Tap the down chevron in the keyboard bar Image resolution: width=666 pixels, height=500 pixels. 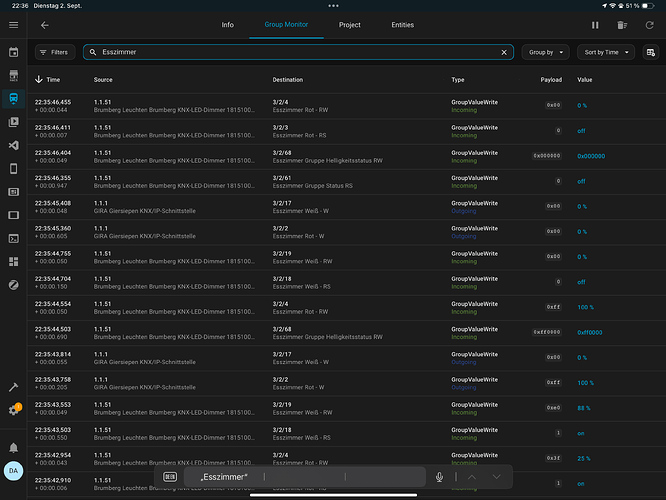(496, 477)
